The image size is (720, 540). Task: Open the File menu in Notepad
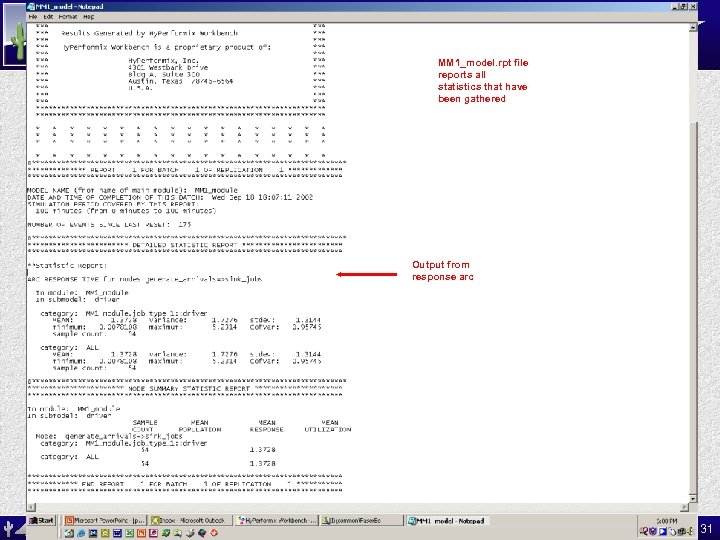pyautogui.click(x=33, y=17)
